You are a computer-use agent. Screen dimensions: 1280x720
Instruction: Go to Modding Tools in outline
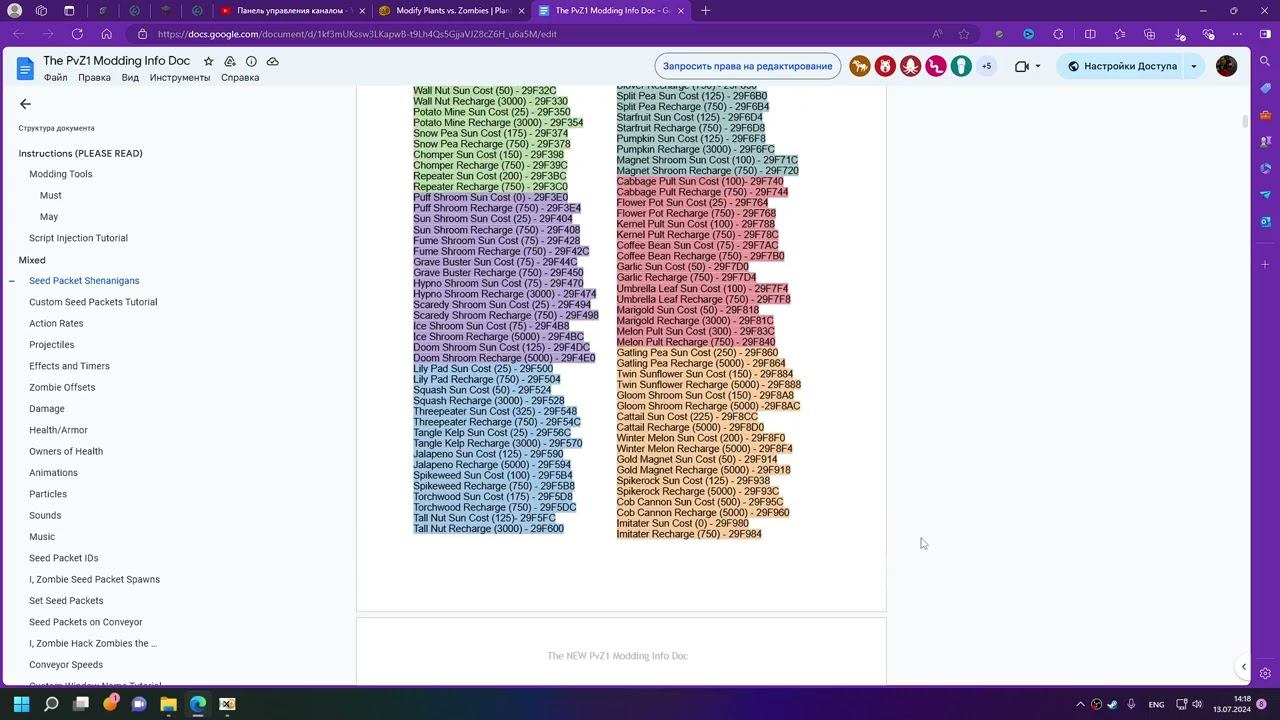tap(60, 174)
